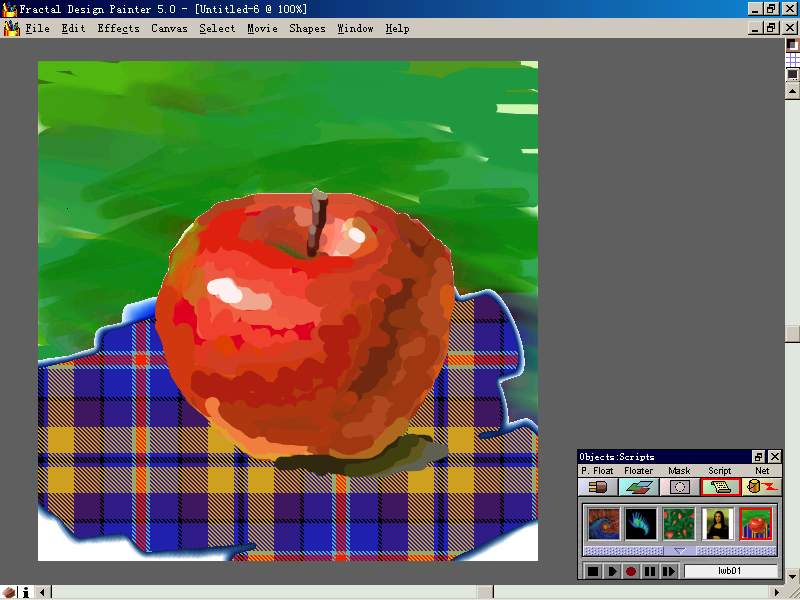Open the P. Float plugin floaters icon
This screenshot has width=800, height=600.
pos(597,487)
